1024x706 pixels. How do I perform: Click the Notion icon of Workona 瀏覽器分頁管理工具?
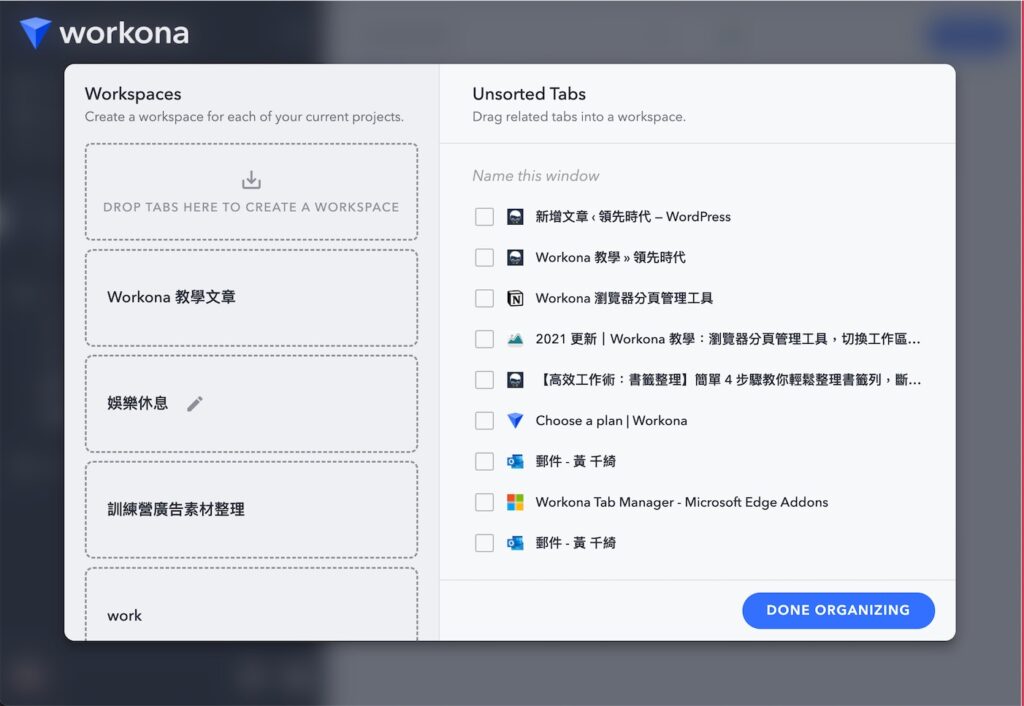(515, 298)
